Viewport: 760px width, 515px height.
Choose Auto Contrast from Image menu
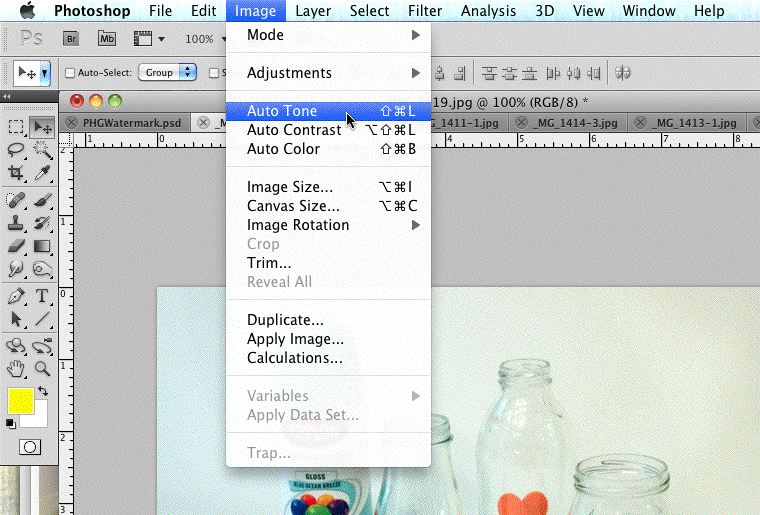[329, 130]
